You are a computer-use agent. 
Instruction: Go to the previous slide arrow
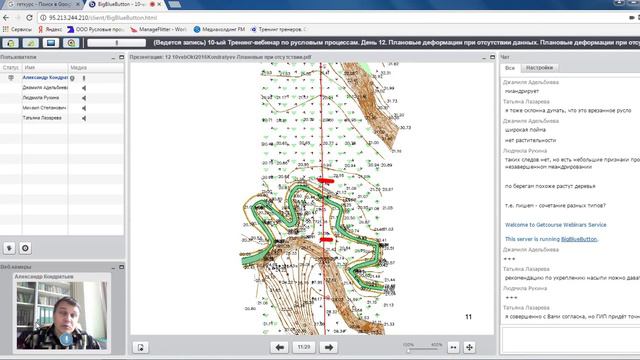coord(280,347)
